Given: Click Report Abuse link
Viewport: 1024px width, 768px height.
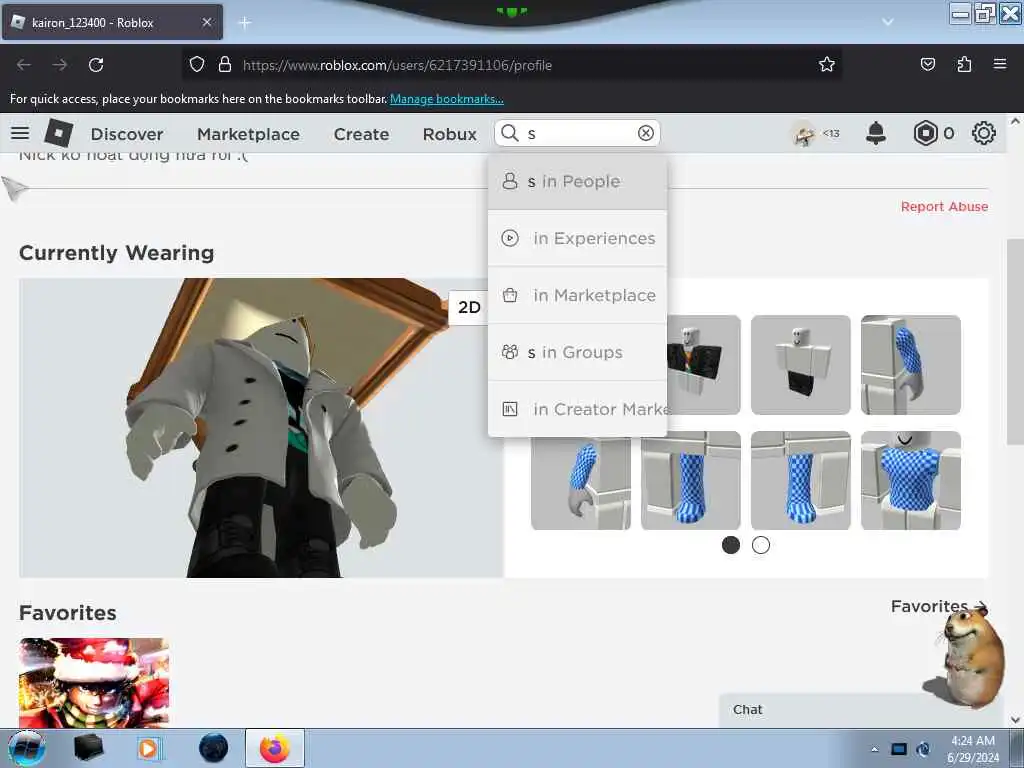Looking at the screenshot, I should tap(944, 206).
